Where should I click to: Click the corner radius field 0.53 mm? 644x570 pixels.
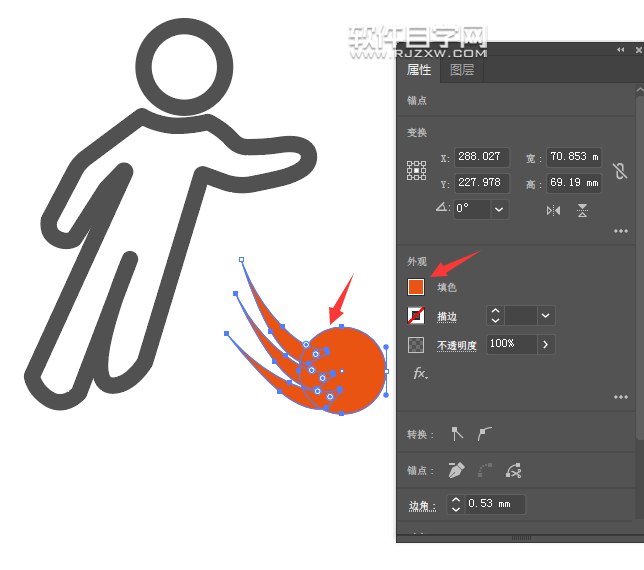(494, 504)
